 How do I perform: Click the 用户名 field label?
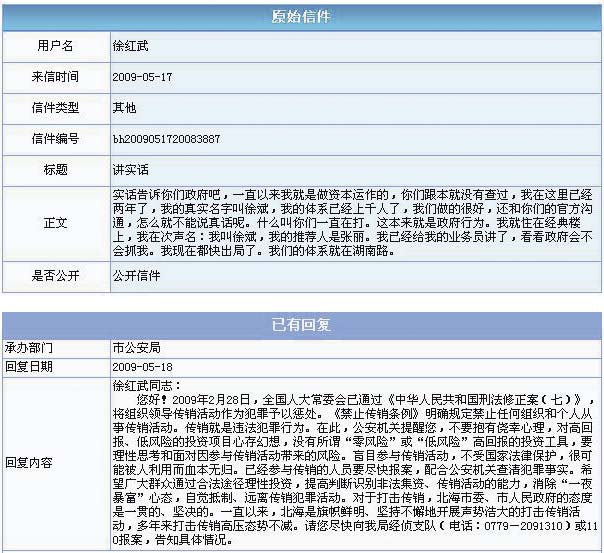coord(56,46)
